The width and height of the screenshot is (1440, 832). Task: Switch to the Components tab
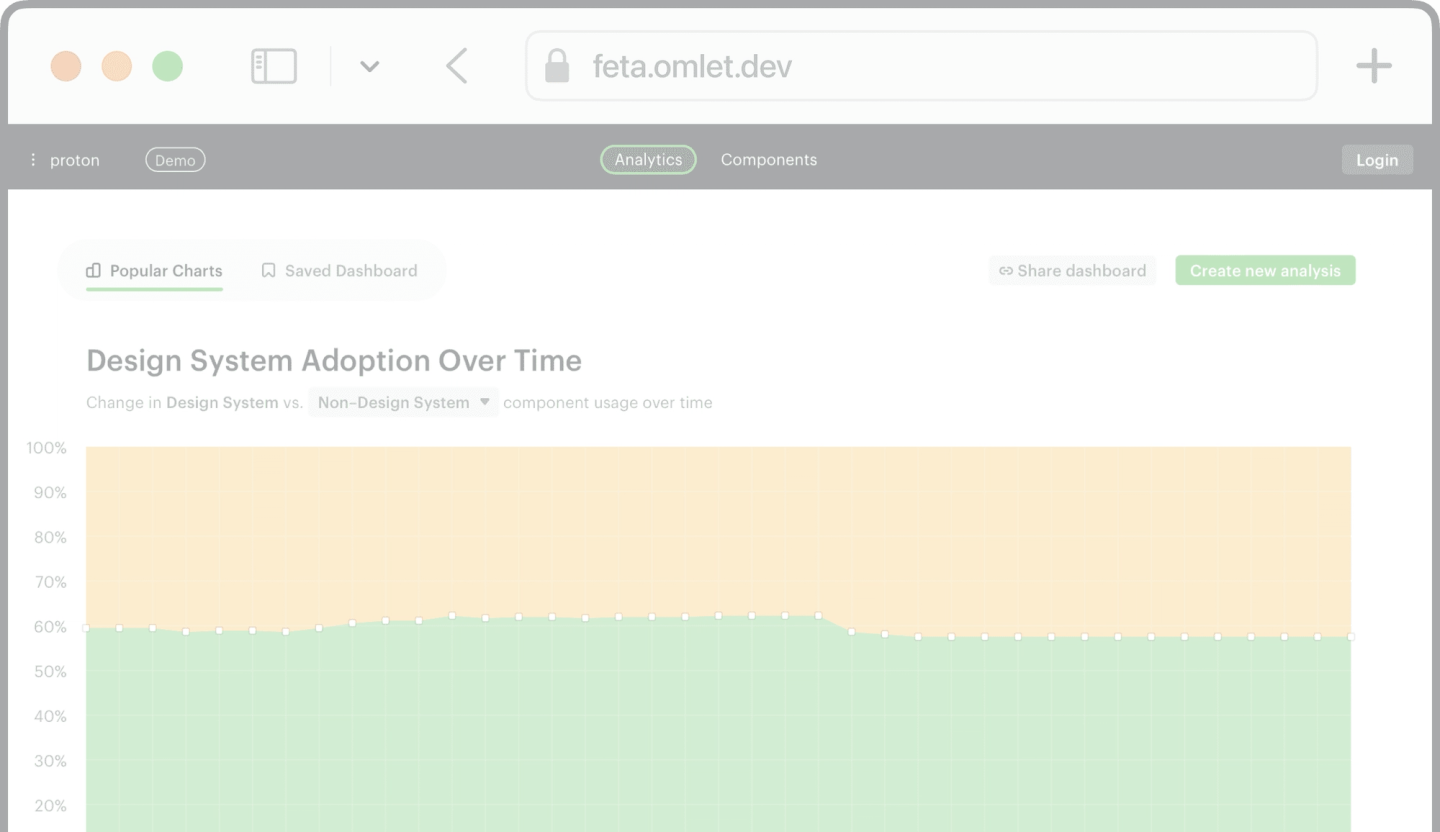point(768,159)
